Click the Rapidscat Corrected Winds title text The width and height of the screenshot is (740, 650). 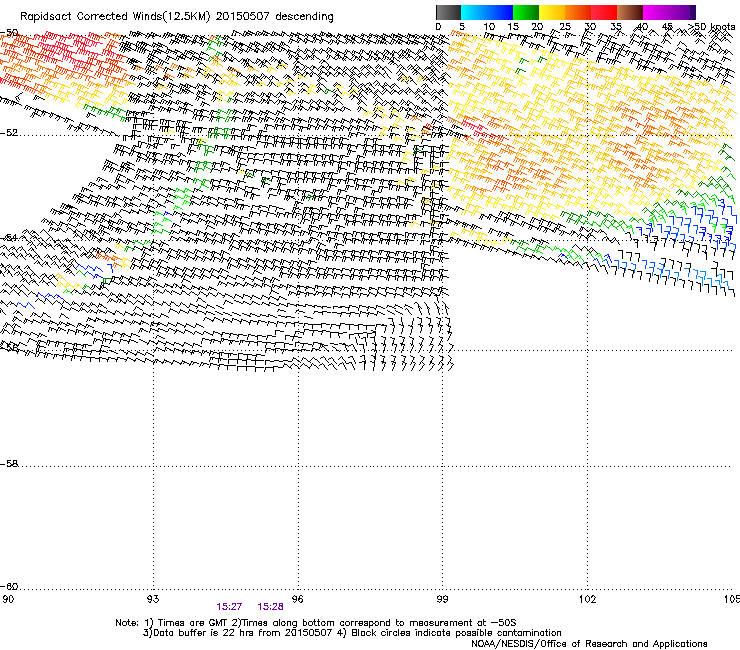(x=177, y=17)
